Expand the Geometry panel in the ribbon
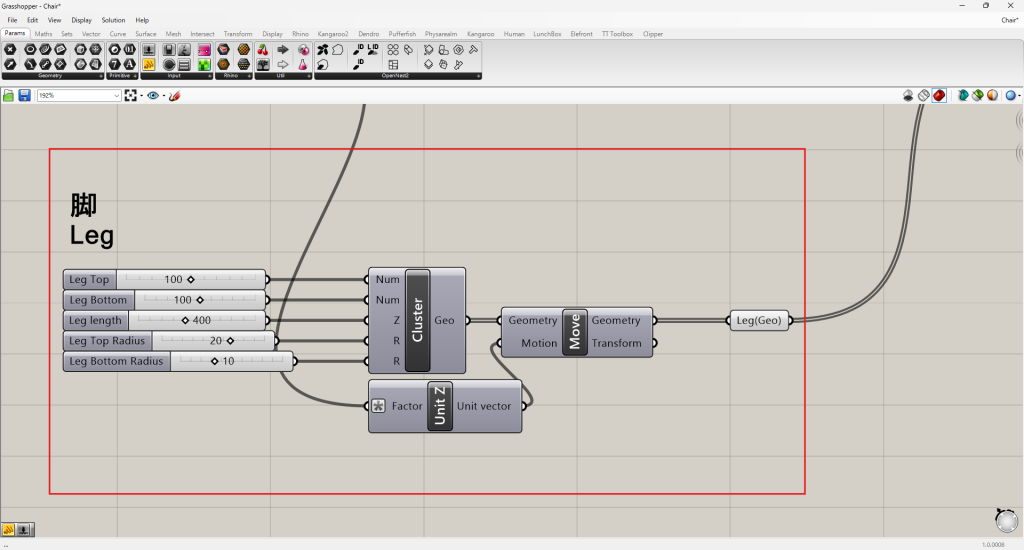 pos(100,76)
